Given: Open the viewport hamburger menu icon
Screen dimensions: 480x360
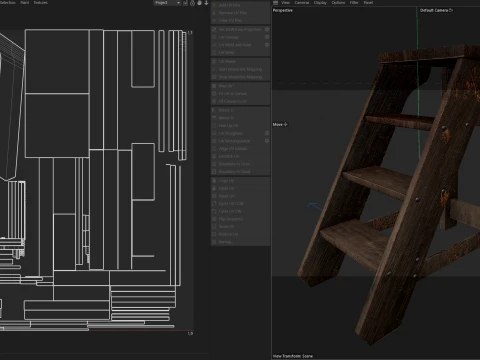Looking at the screenshot, I should coord(275,3).
